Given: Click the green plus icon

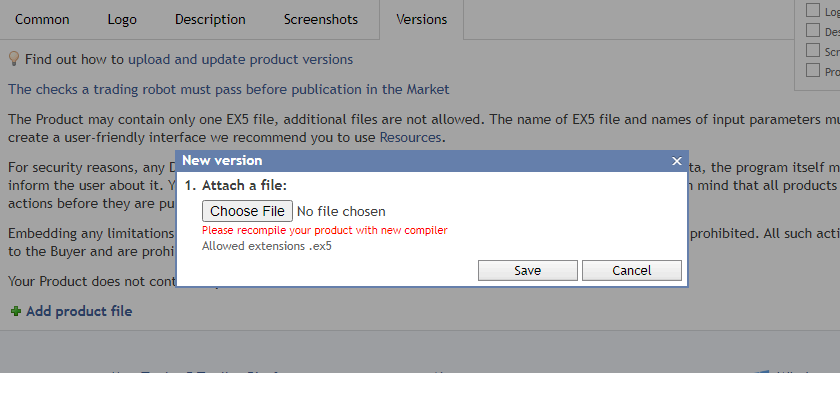Looking at the screenshot, I should (x=16, y=311).
